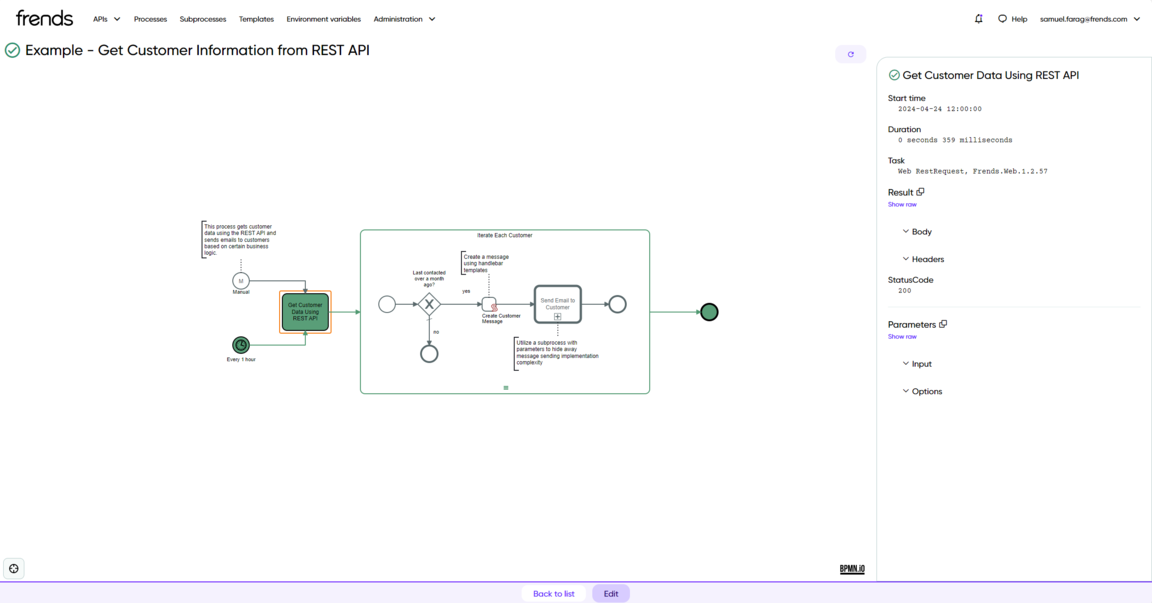The image size is (1152, 603).
Task: Select the exclusive gateway with X
Action: point(429,304)
